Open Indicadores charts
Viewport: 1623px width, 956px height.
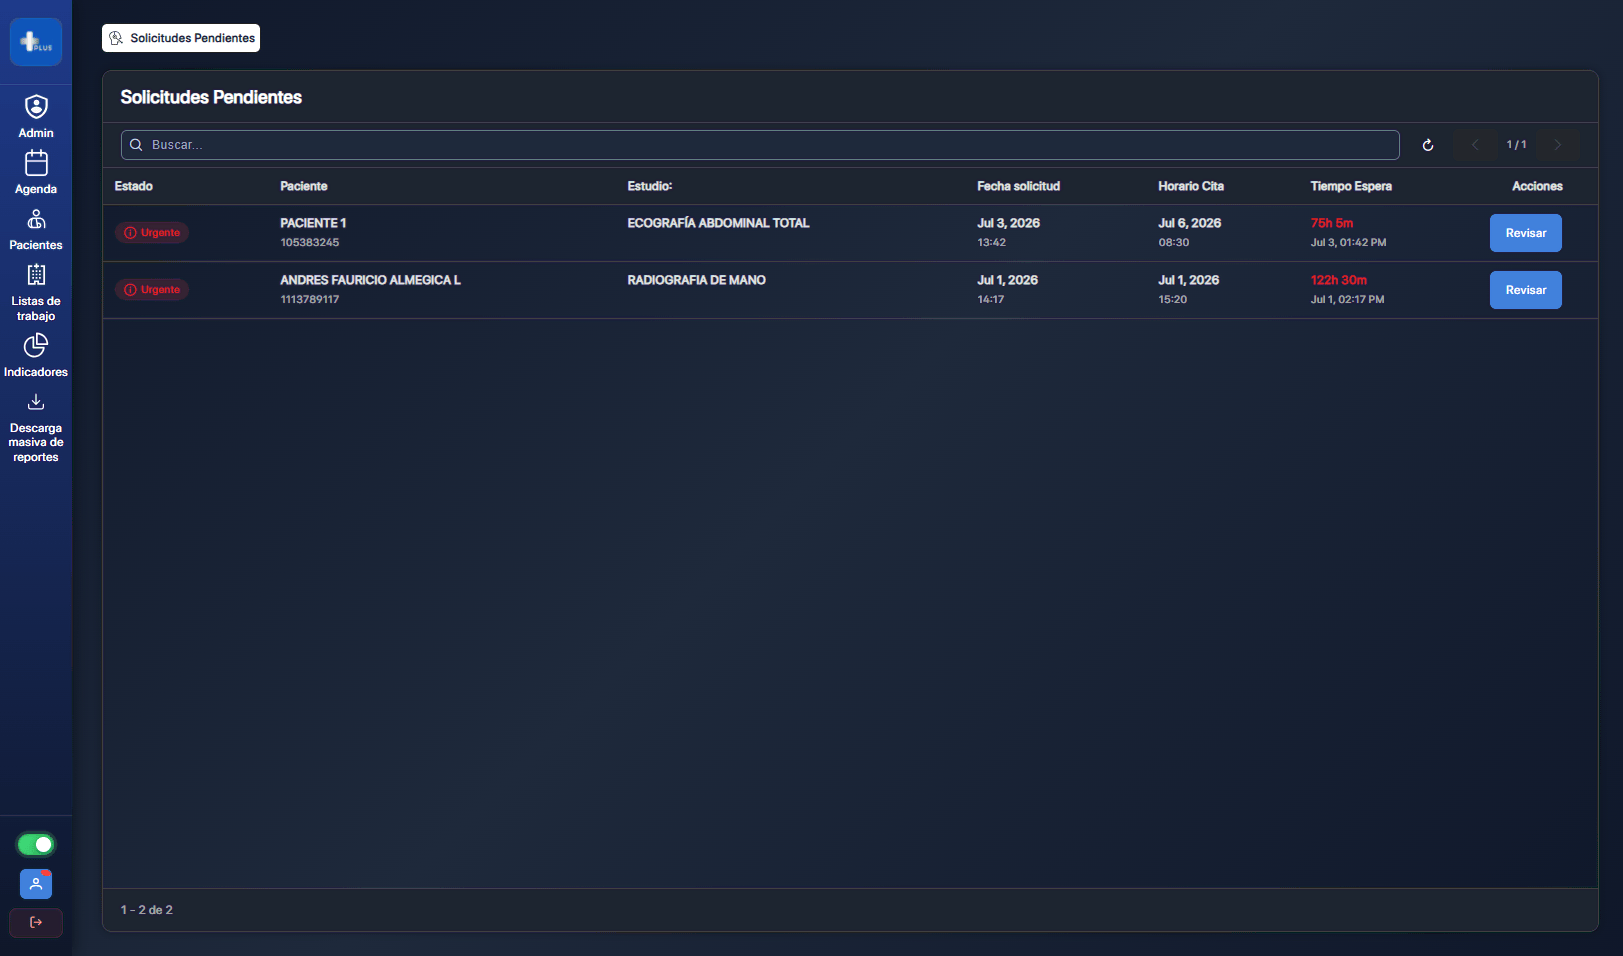[36, 355]
